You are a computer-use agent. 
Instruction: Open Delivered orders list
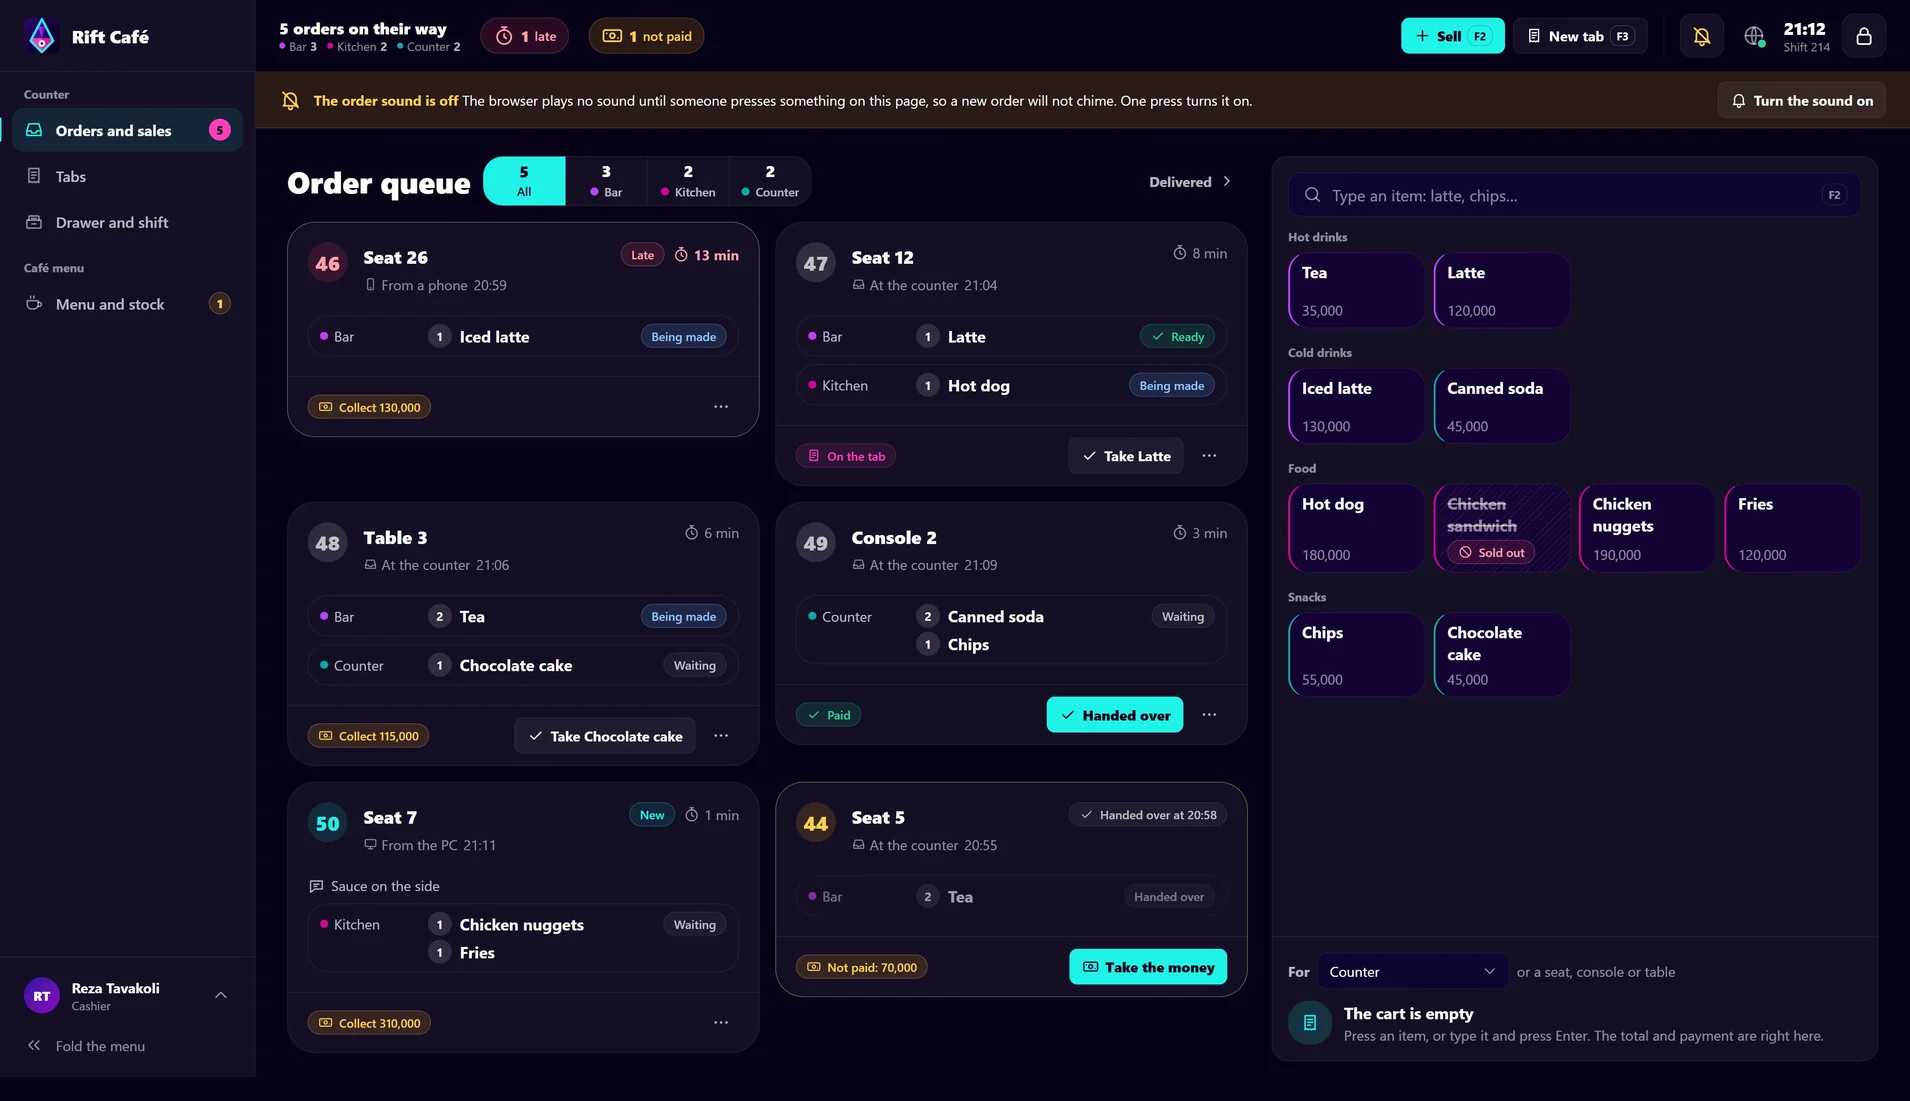pos(1190,182)
